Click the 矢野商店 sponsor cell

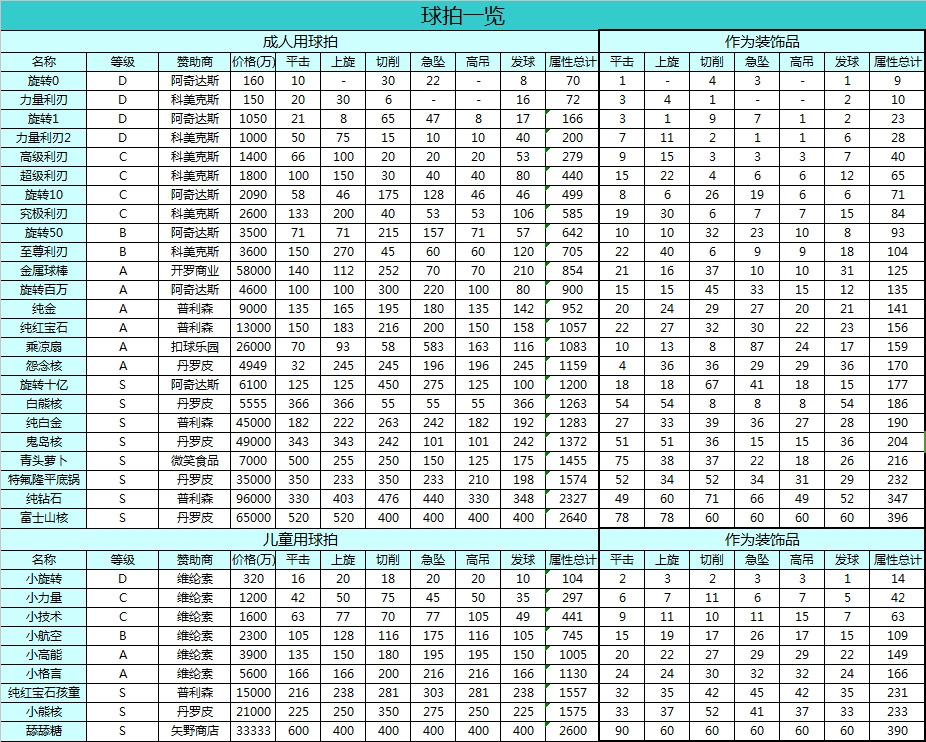click(x=195, y=731)
